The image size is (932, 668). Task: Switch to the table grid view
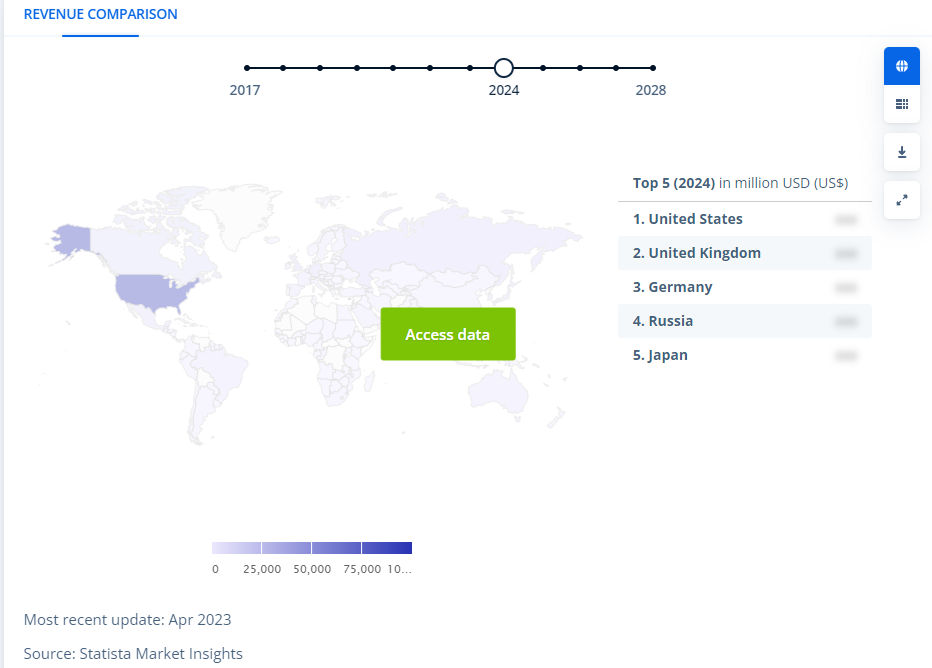[x=901, y=104]
